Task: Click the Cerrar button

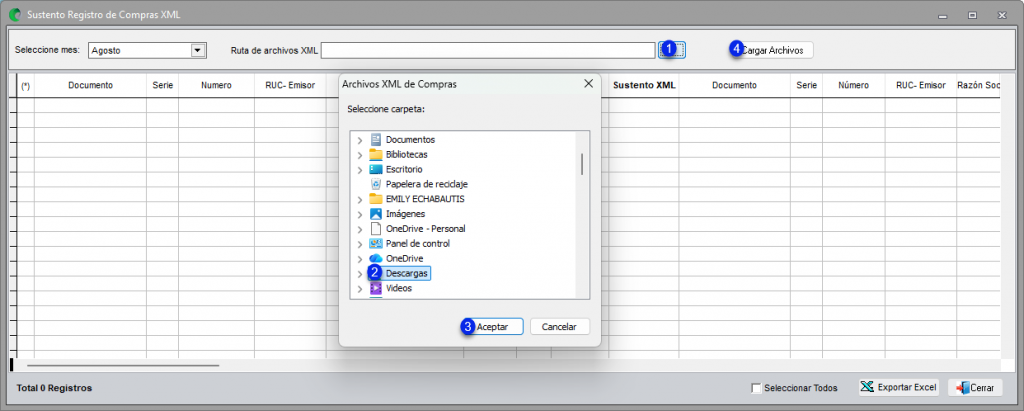Action: [x=975, y=387]
